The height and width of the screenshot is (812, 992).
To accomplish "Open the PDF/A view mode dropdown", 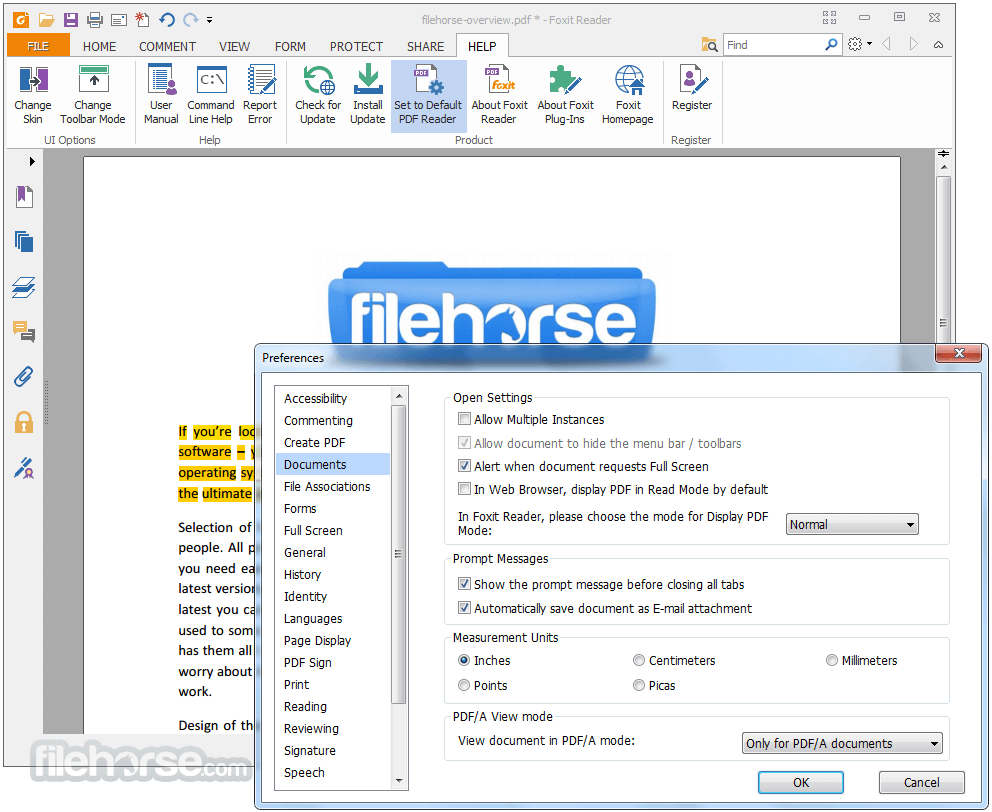I will pyautogui.click(x=842, y=743).
